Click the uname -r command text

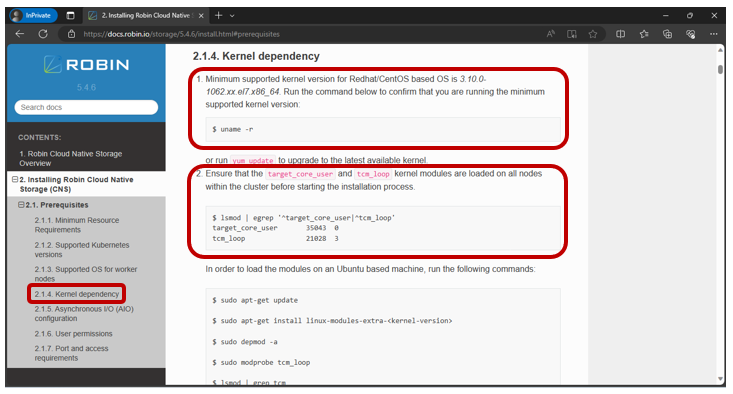tap(232, 129)
